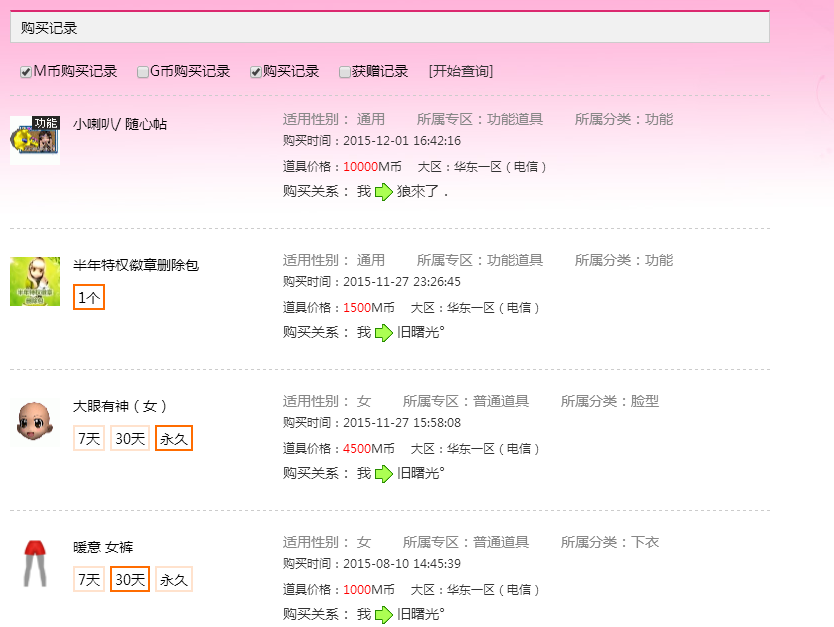This screenshot has width=834, height=627.
Task: Click 所属分类：脸型 text
Action: 610,401
